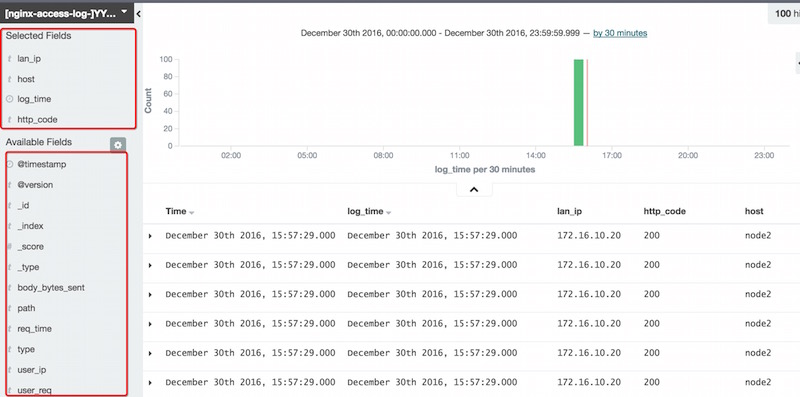This screenshot has height=397, width=800.
Task: Select the log_time selected field
Action: (x=34, y=99)
